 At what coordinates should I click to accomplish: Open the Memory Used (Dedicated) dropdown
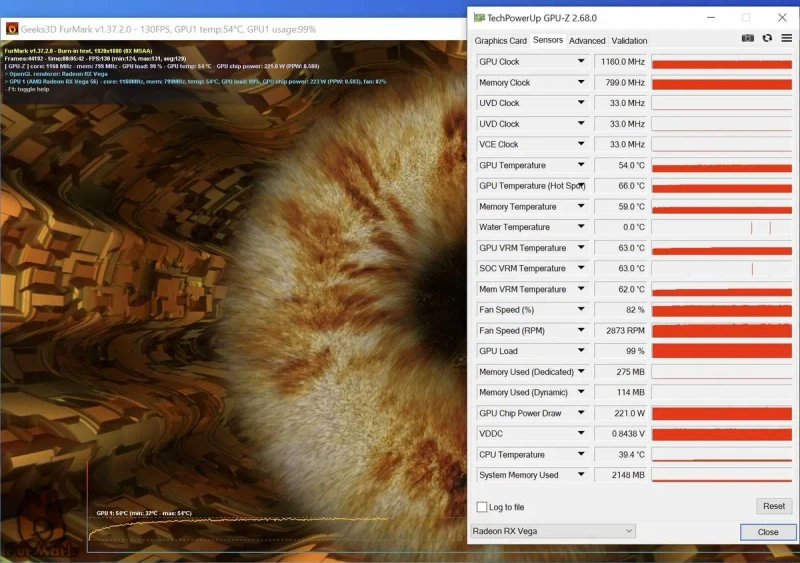point(581,372)
